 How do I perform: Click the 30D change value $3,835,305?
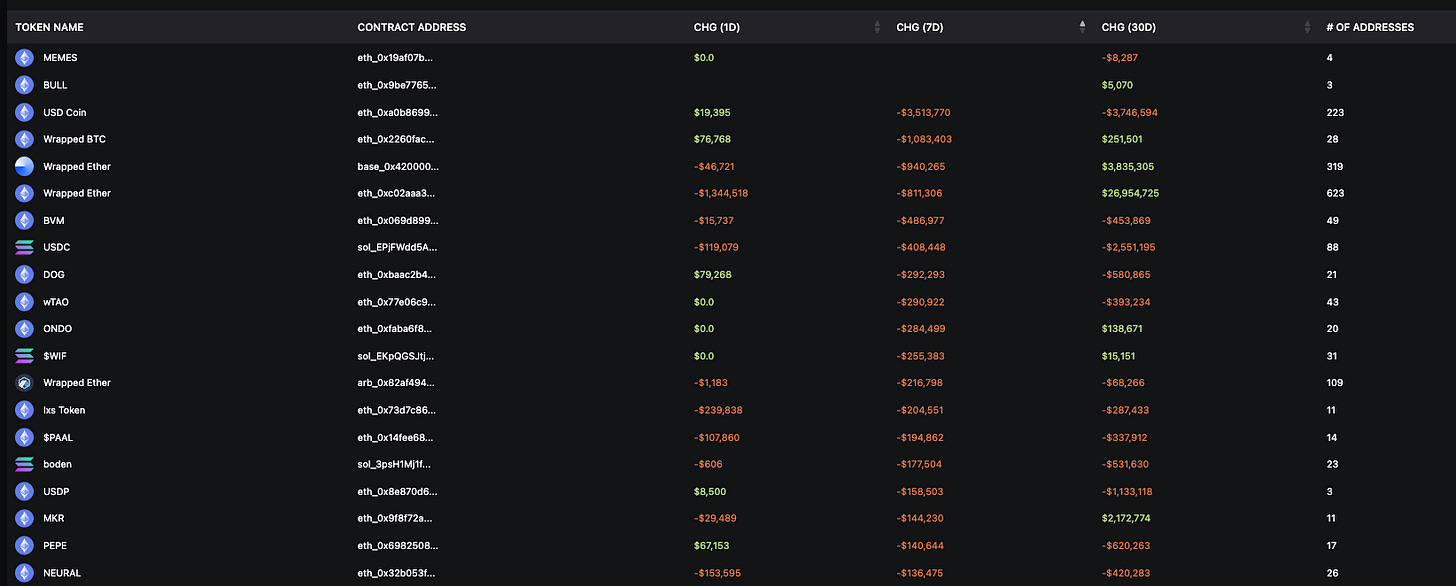(x=1128, y=166)
